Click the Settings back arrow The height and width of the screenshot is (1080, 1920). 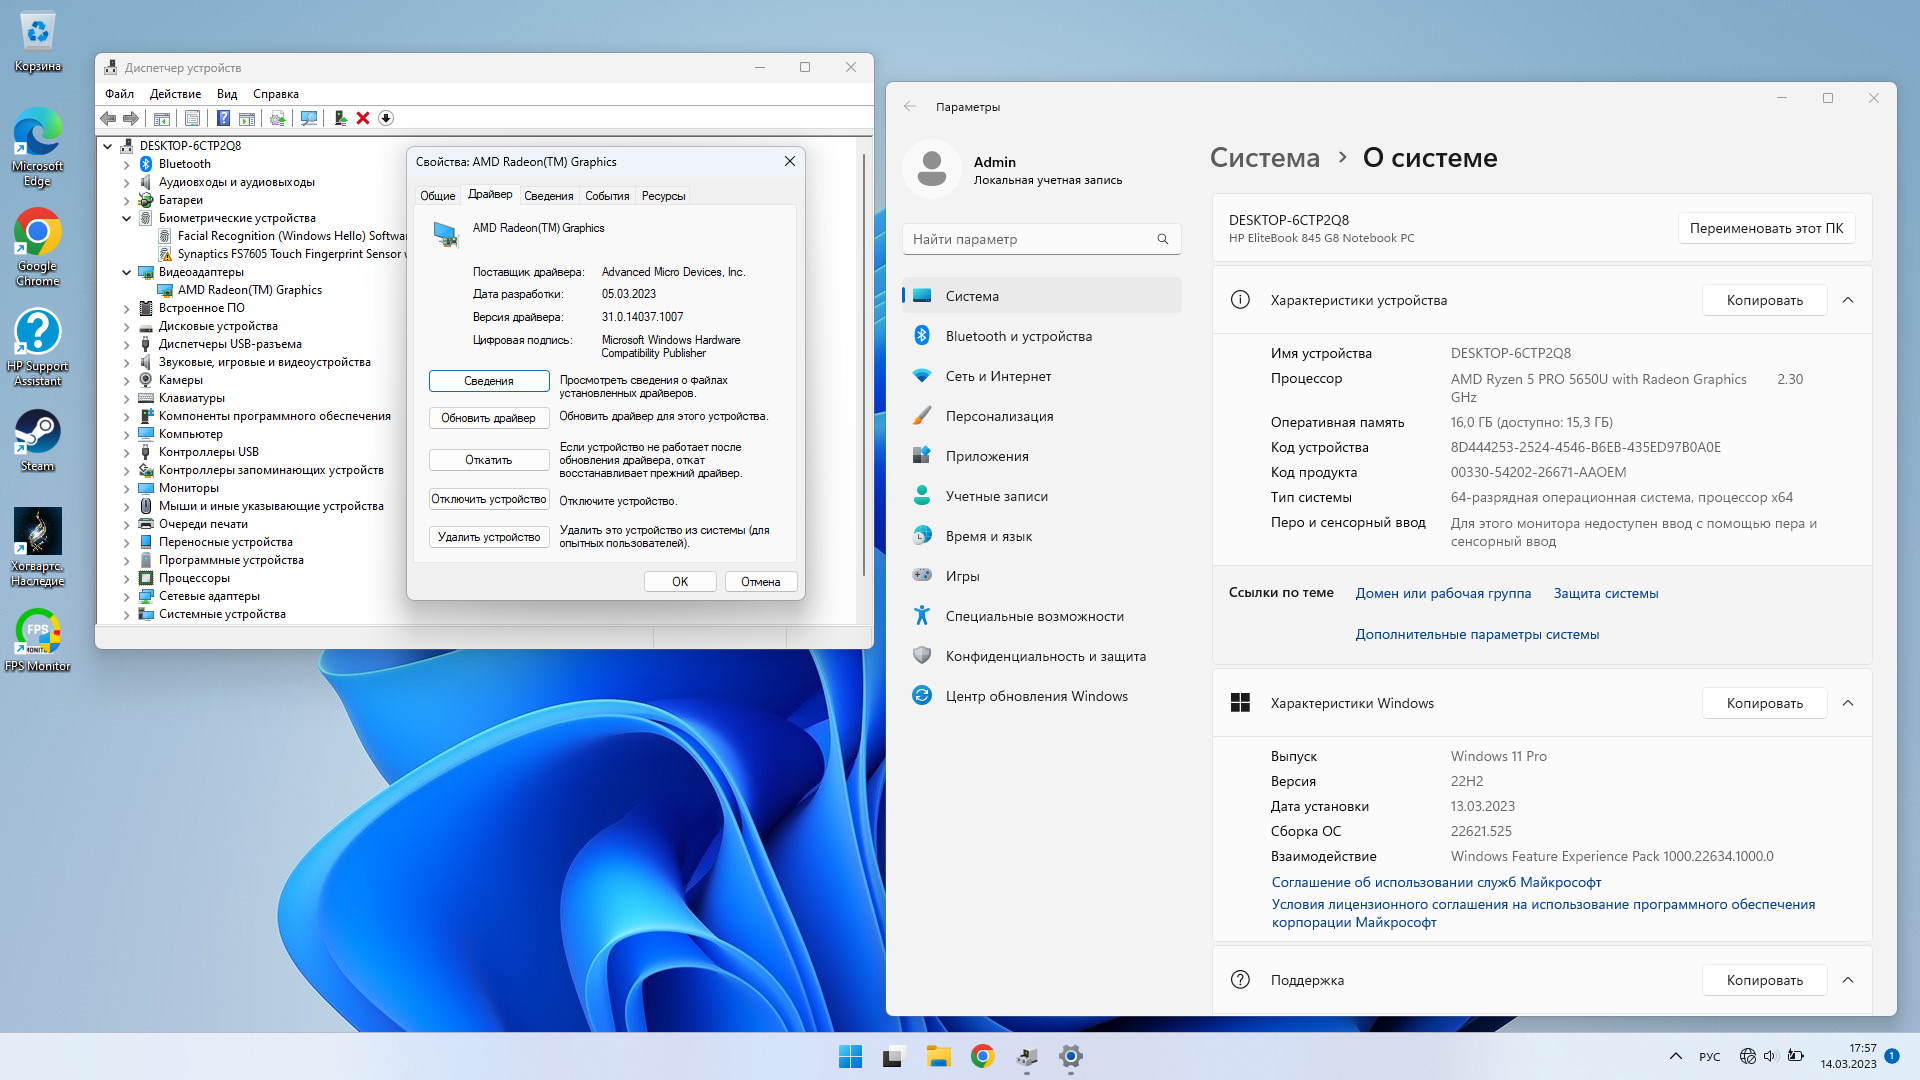click(910, 106)
